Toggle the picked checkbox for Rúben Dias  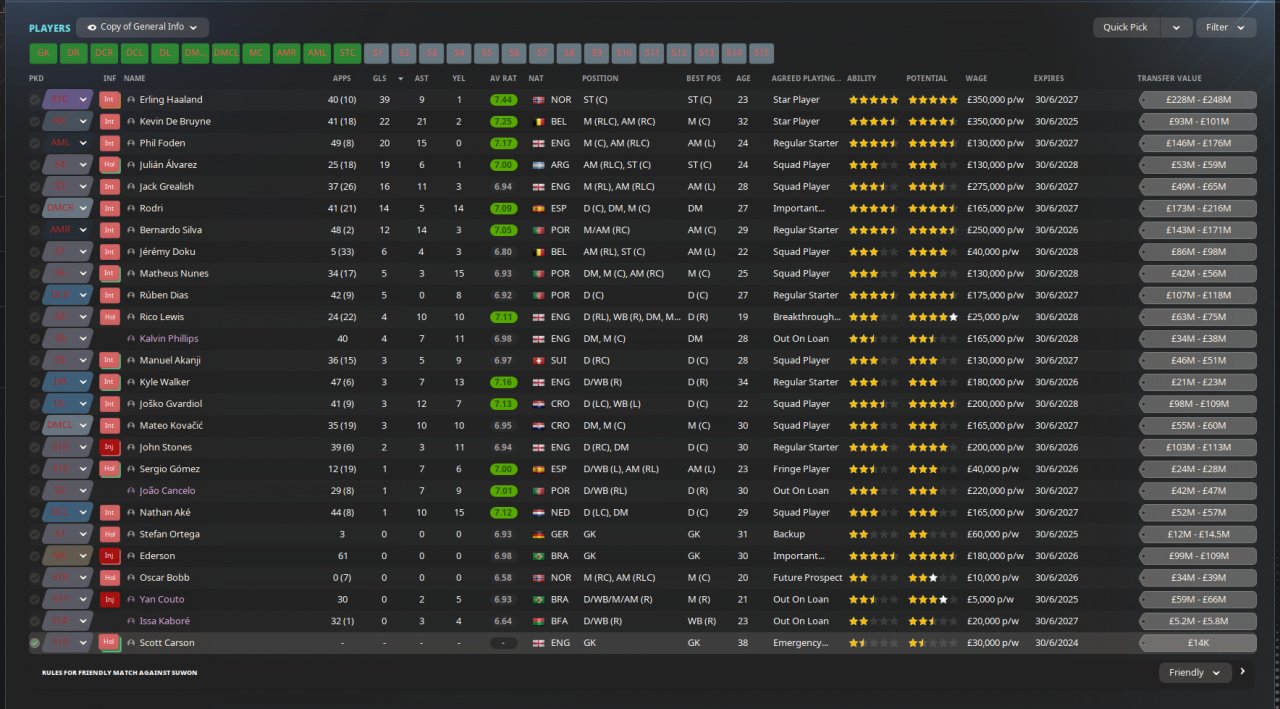pos(35,295)
